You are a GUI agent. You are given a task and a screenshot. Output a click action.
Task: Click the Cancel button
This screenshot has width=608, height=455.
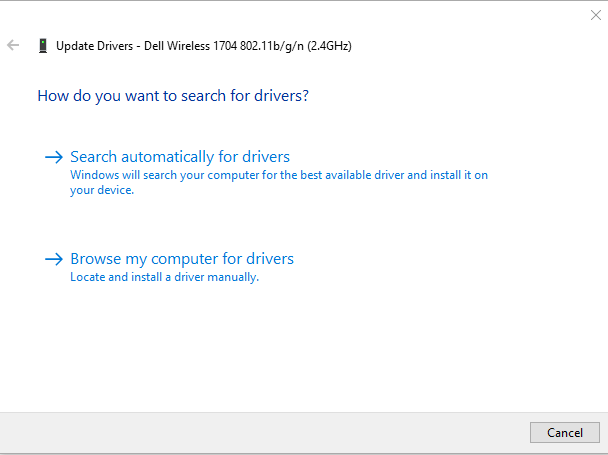[565, 433]
